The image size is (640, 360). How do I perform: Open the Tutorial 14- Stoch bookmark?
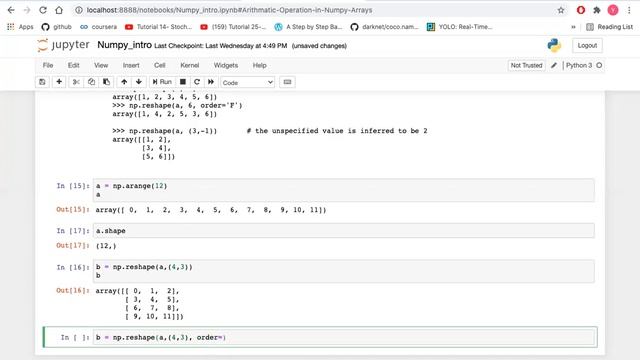158,27
